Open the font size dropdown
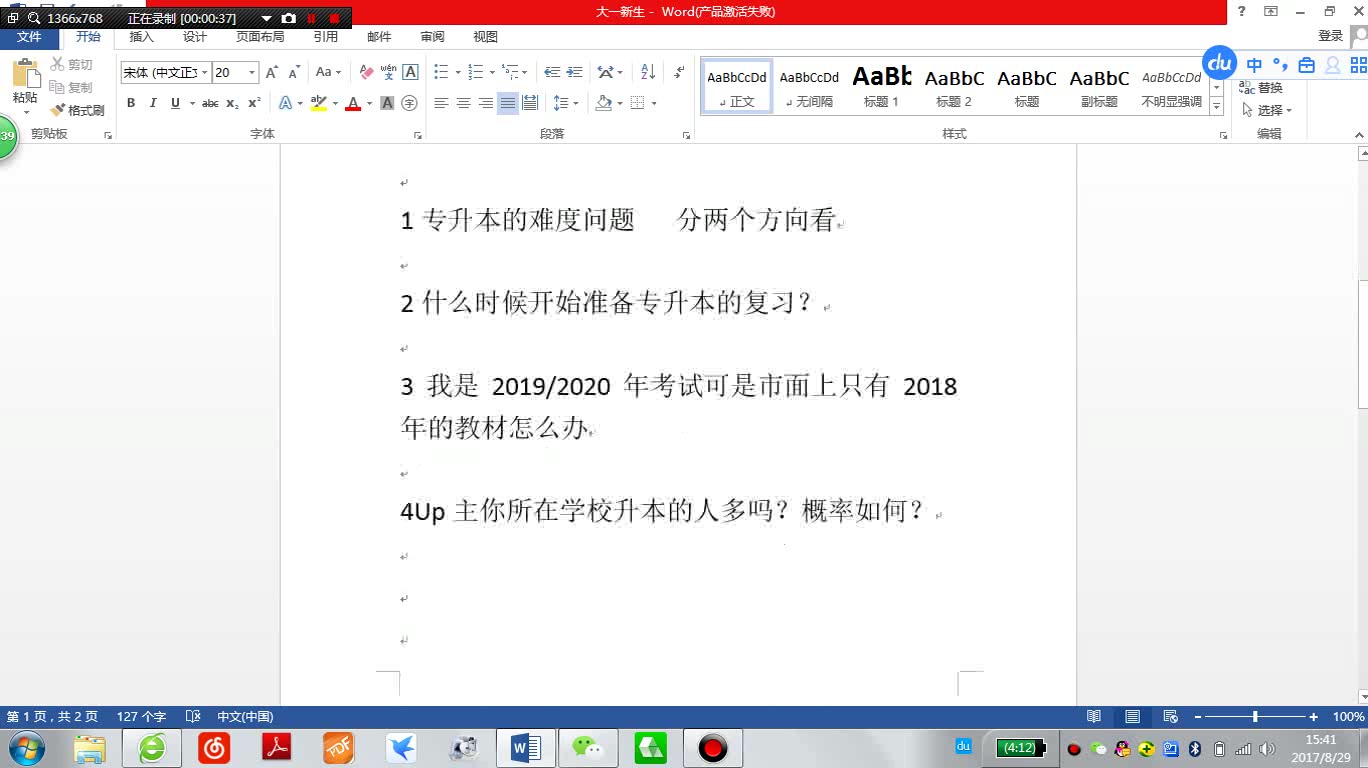The height and width of the screenshot is (768, 1368). (x=252, y=72)
